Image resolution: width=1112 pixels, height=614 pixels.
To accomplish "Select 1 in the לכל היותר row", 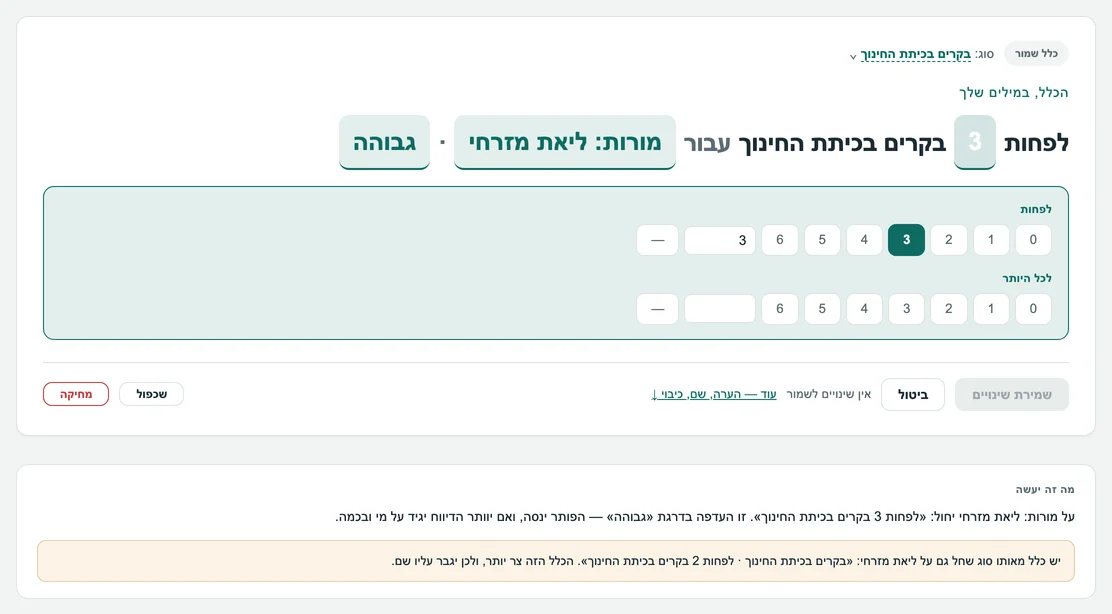I will 991,308.
